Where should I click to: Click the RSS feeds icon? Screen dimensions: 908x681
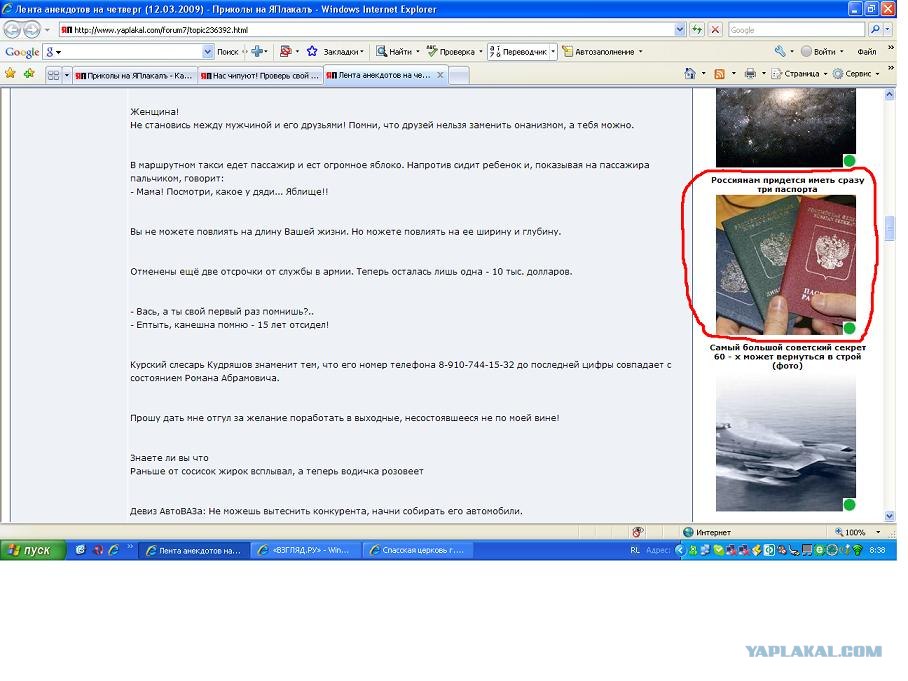point(719,74)
